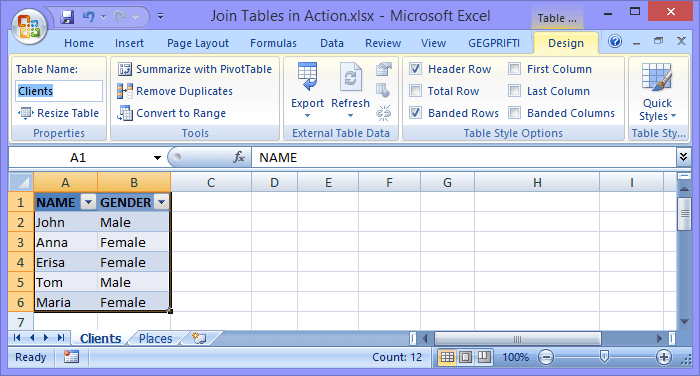Click the Table Properties icon in External Table Data

(383, 69)
